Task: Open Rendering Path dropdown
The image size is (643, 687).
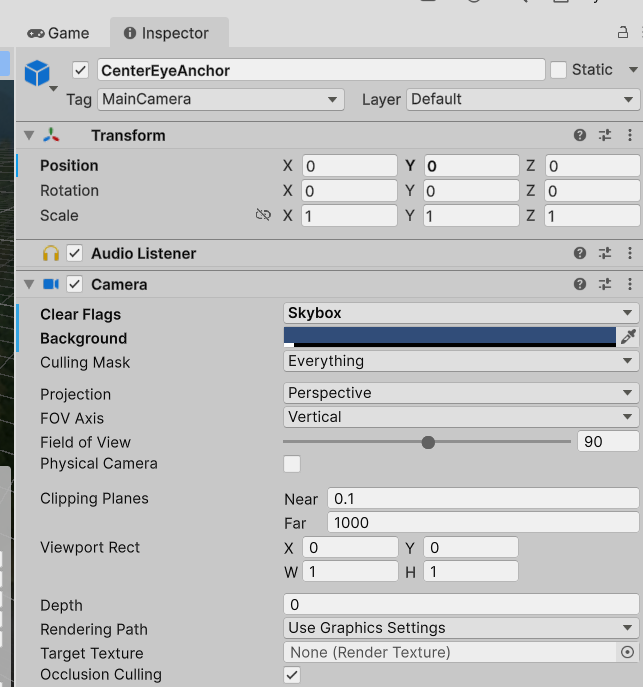Action: click(x=461, y=628)
